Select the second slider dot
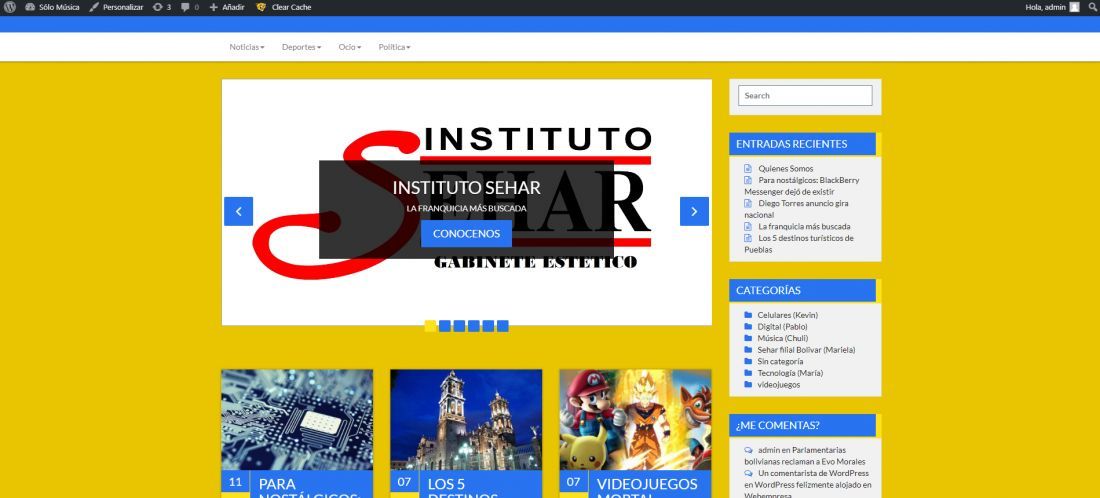Image resolution: width=1100 pixels, height=498 pixels. pyautogui.click(x=445, y=325)
